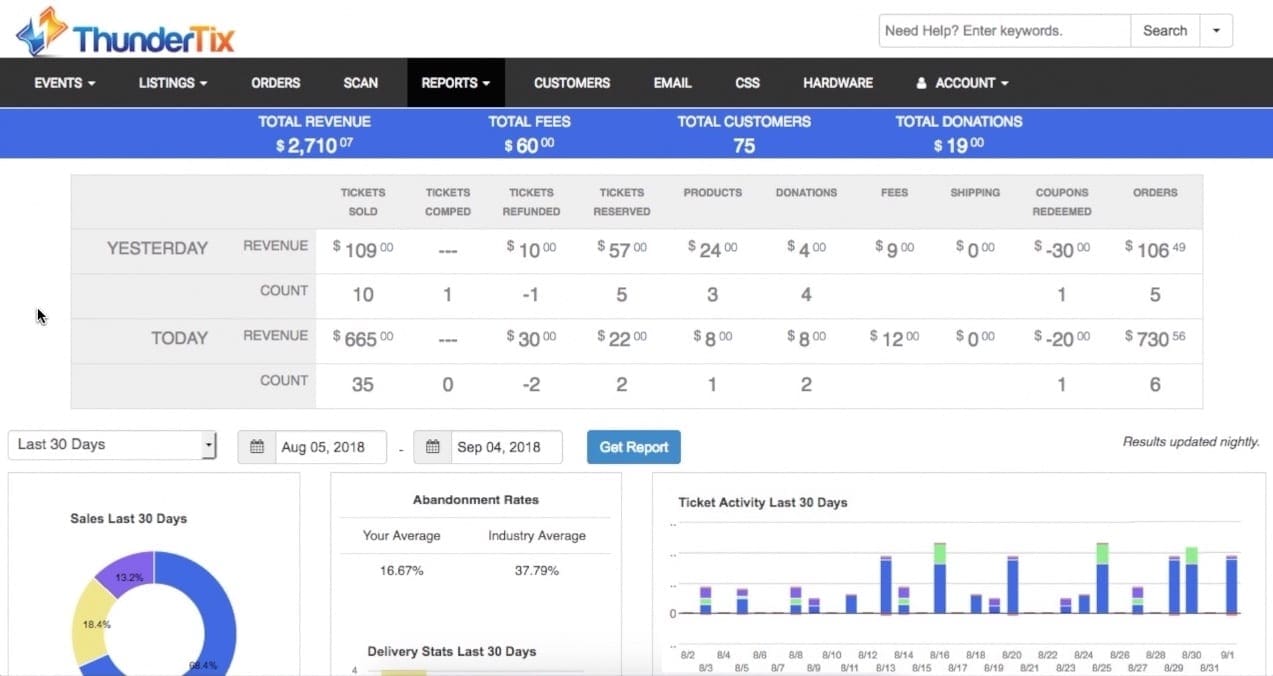Image resolution: width=1273 pixels, height=676 pixels.
Task: Click the user icon next to Account
Action: click(x=920, y=83)
